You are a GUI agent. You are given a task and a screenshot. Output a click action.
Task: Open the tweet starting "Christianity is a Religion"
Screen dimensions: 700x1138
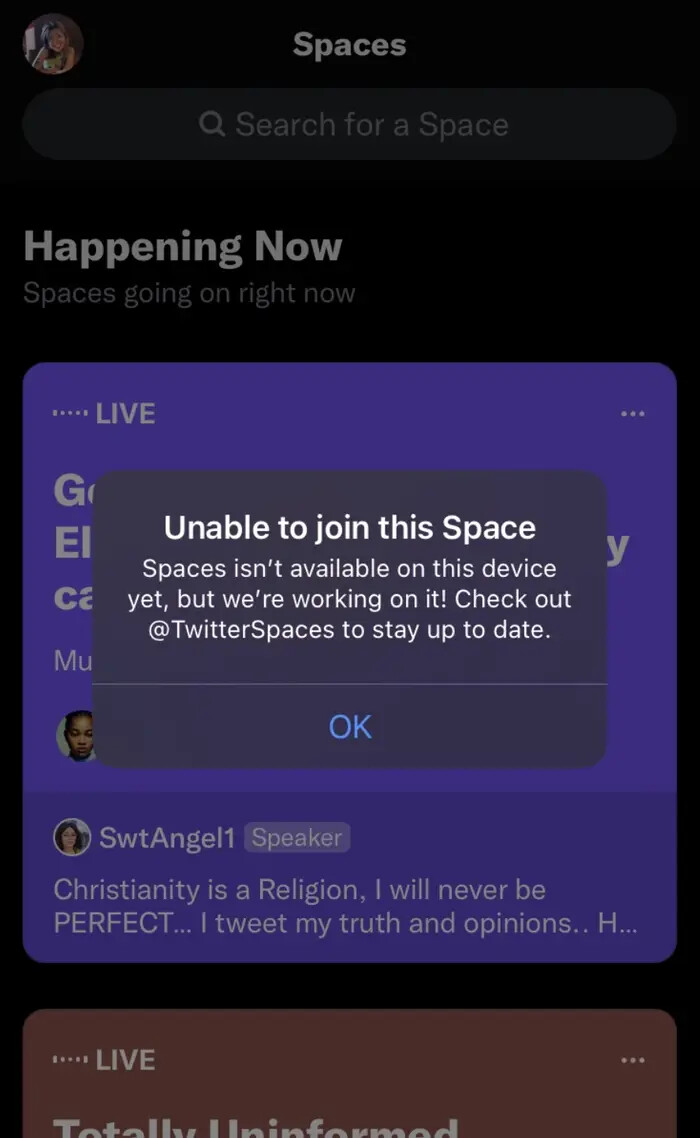point(340,906)
